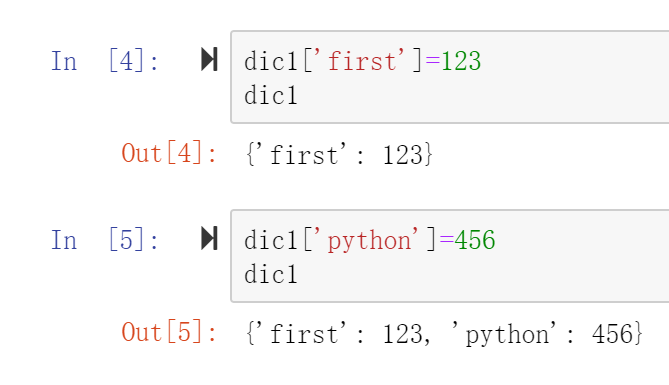Place cursor in dic1['first']=123 line

pyautogui.click(x=363, y=61)
